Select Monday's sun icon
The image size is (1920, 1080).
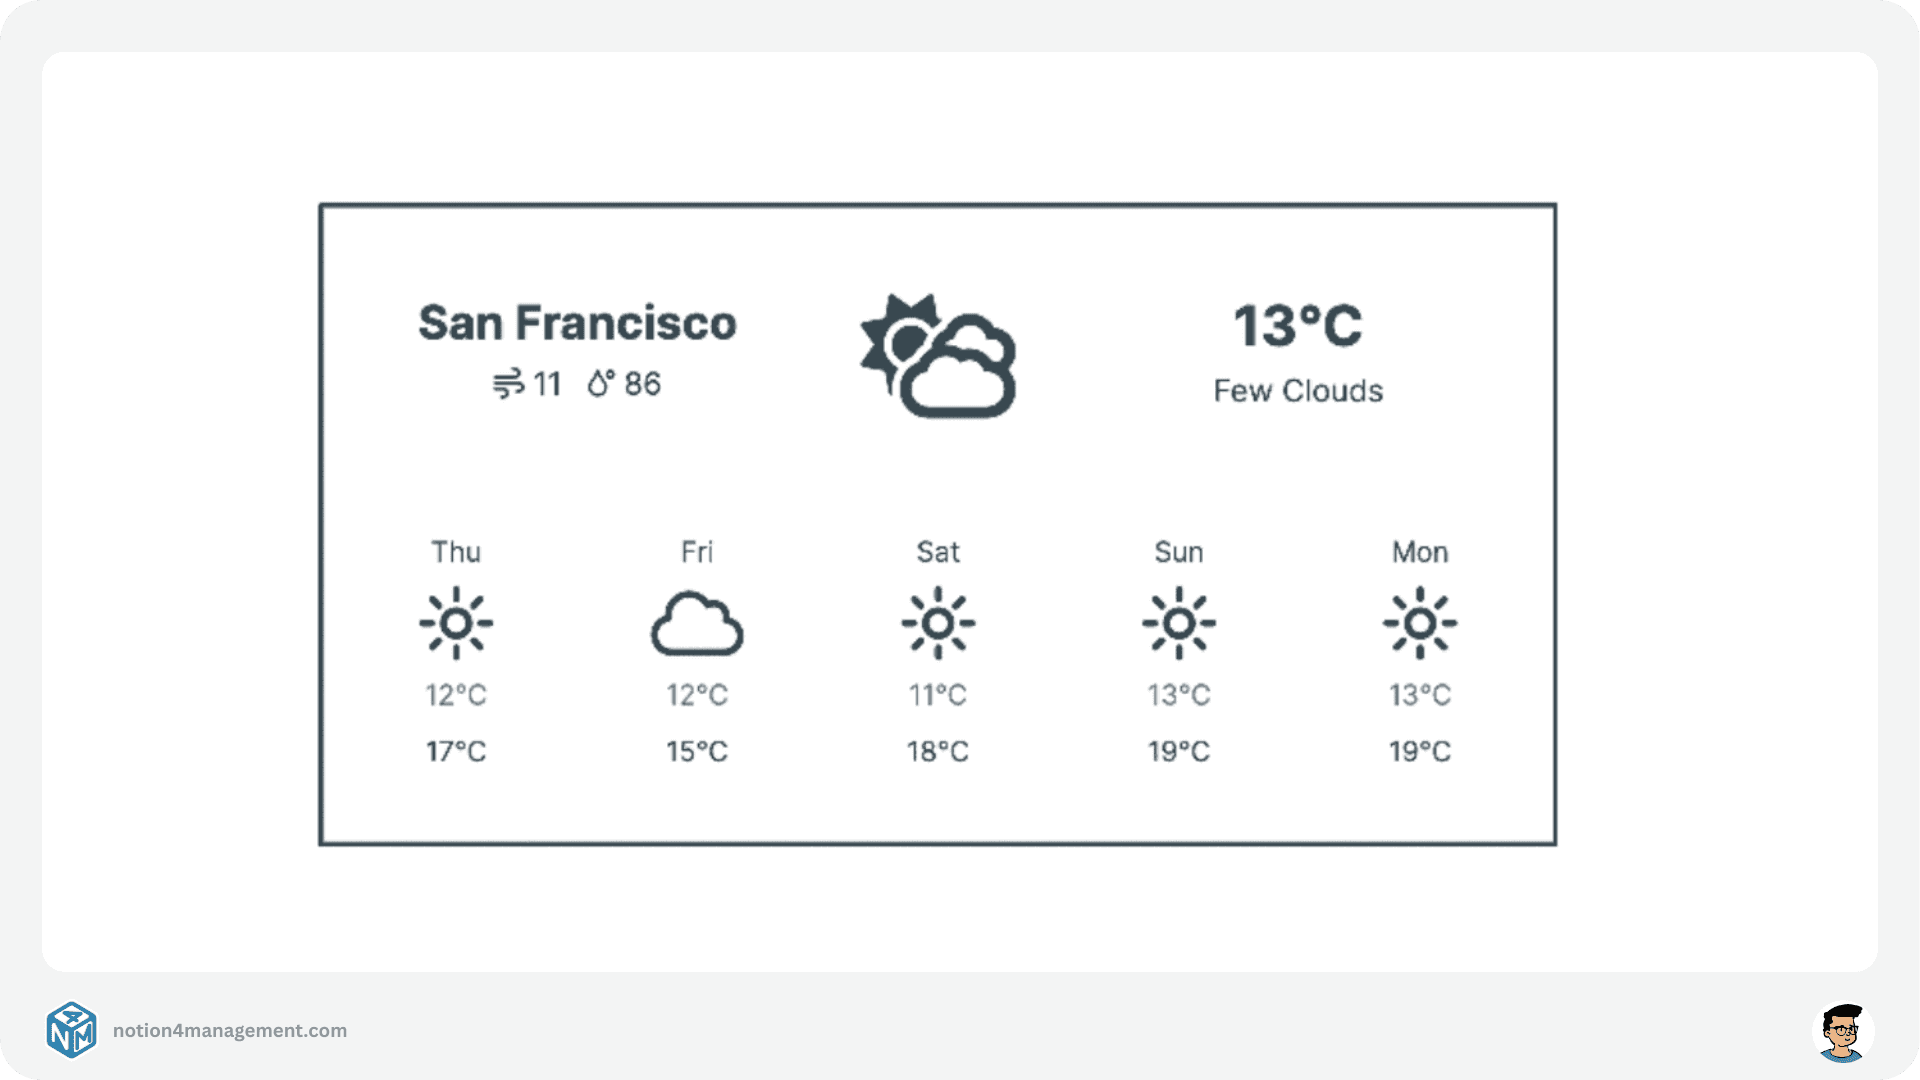point(1420,621)
